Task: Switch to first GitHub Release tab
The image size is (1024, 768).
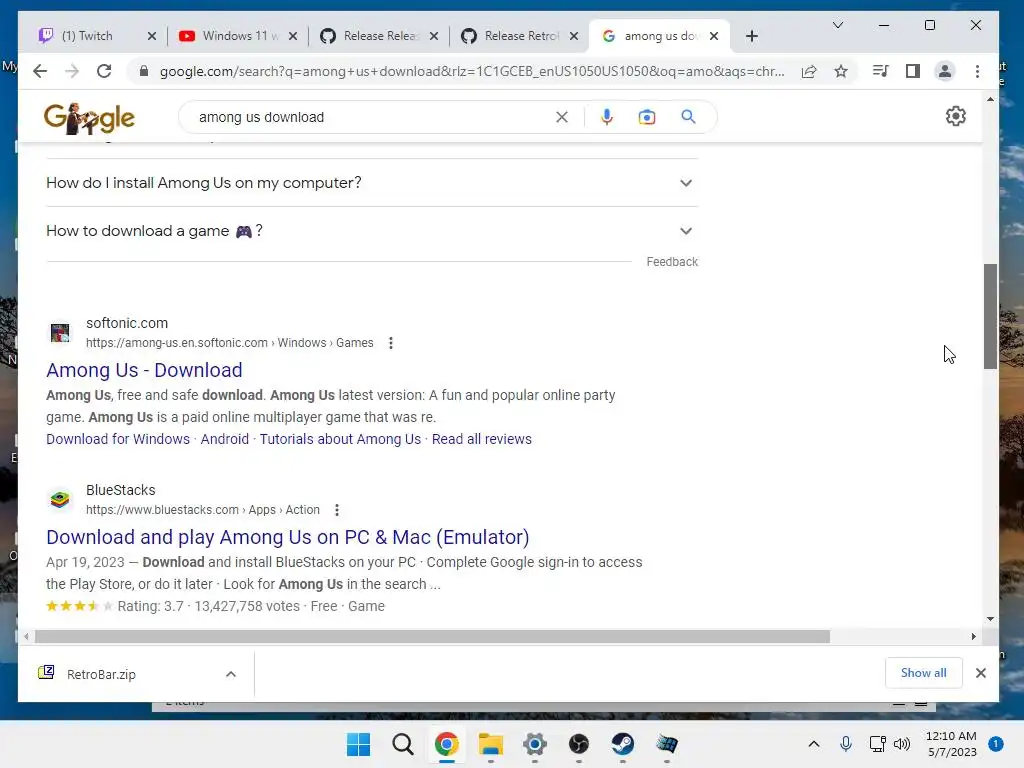Action: coord(380,36)
